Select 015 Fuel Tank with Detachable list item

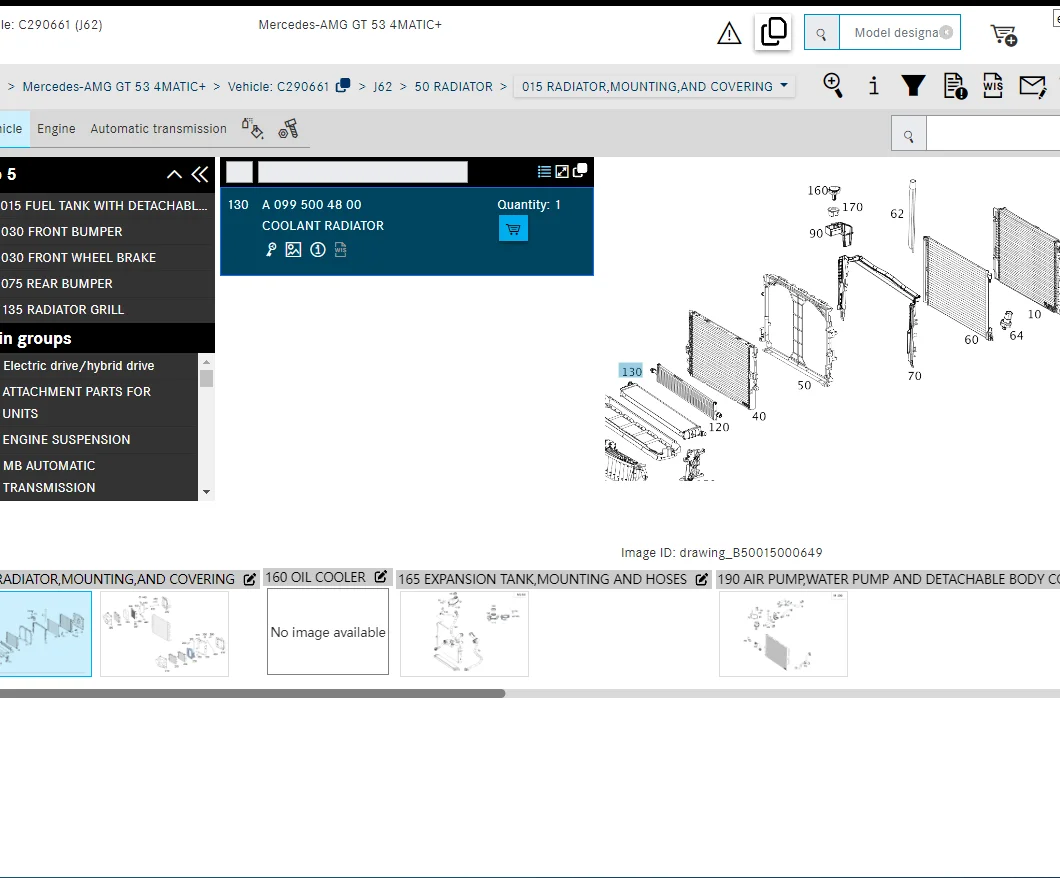105,205
